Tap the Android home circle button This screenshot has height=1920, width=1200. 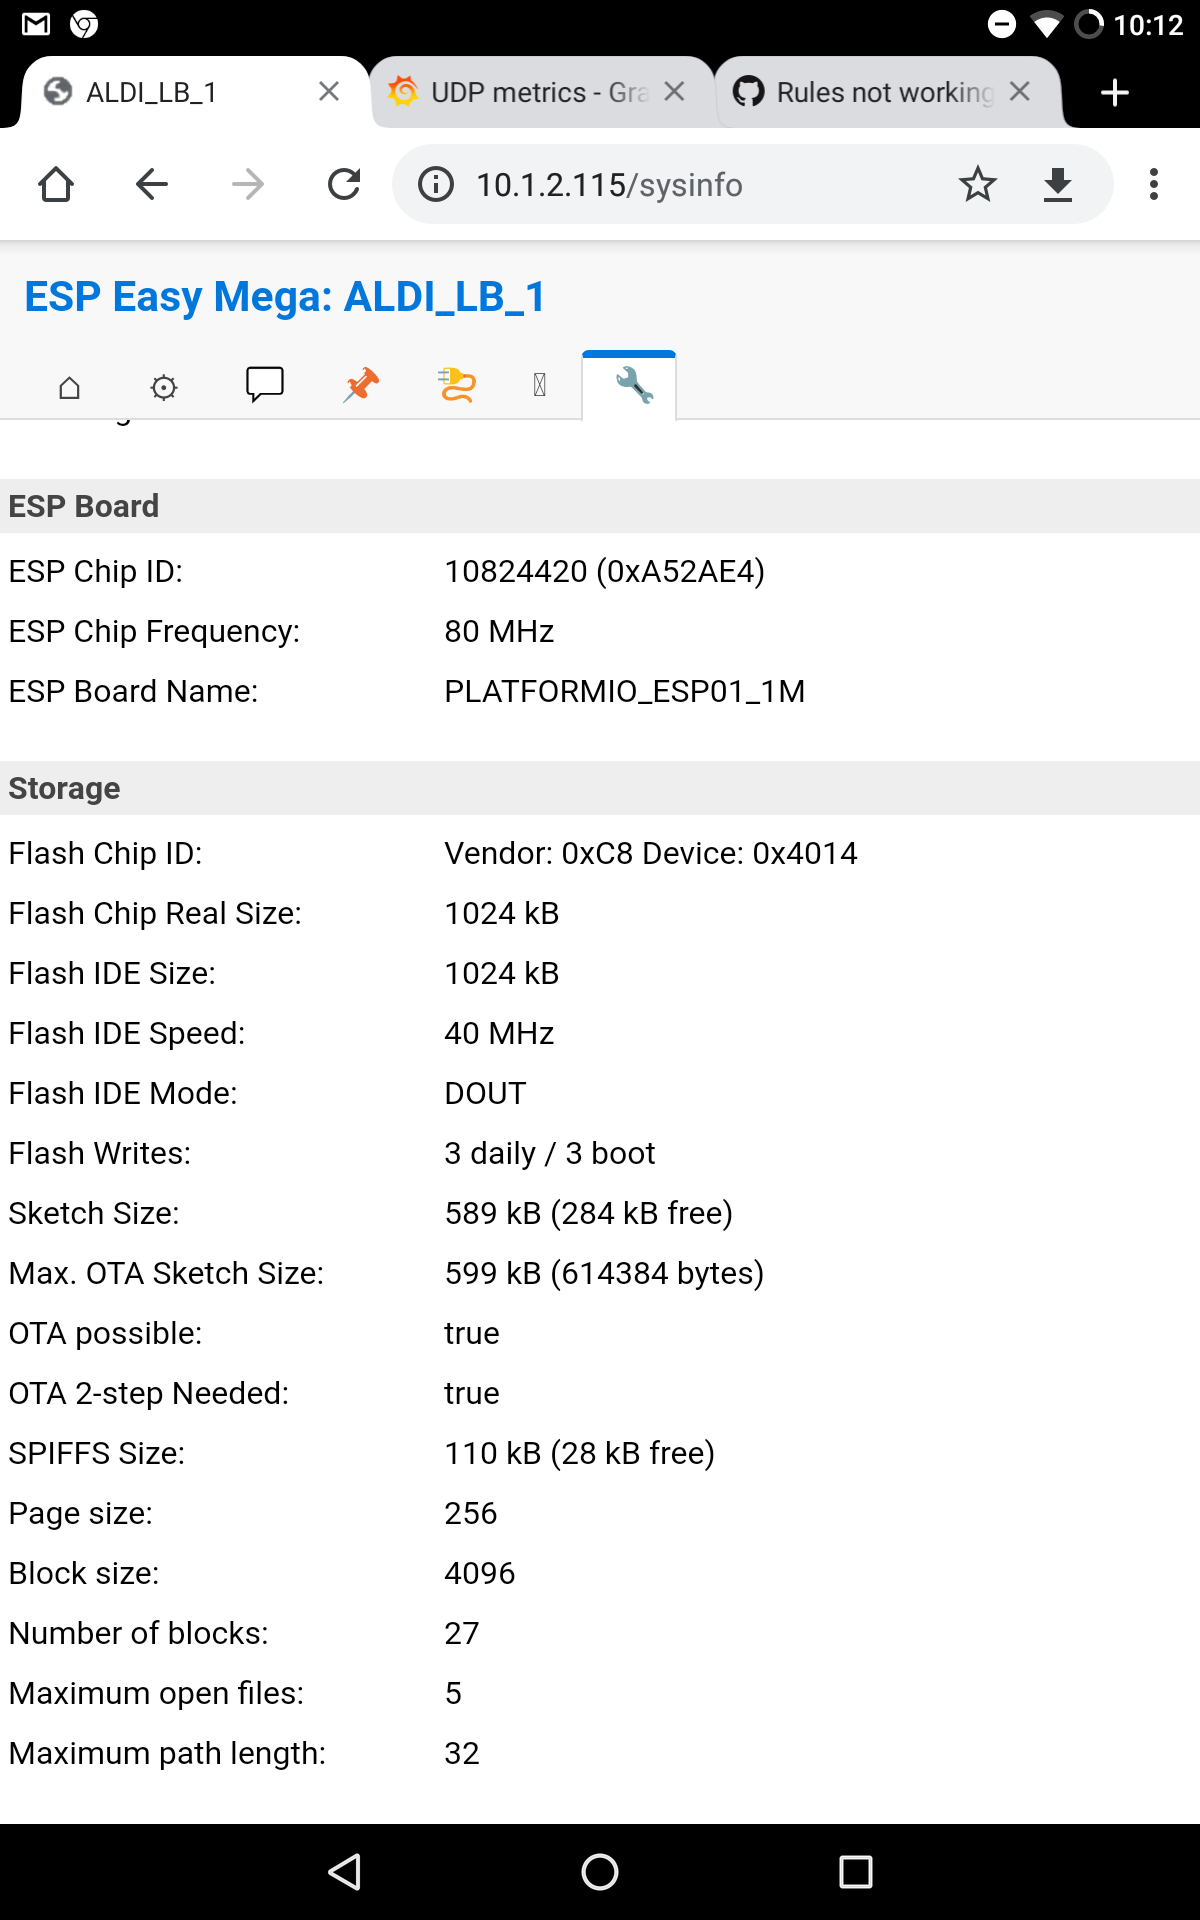(600, 1872)
